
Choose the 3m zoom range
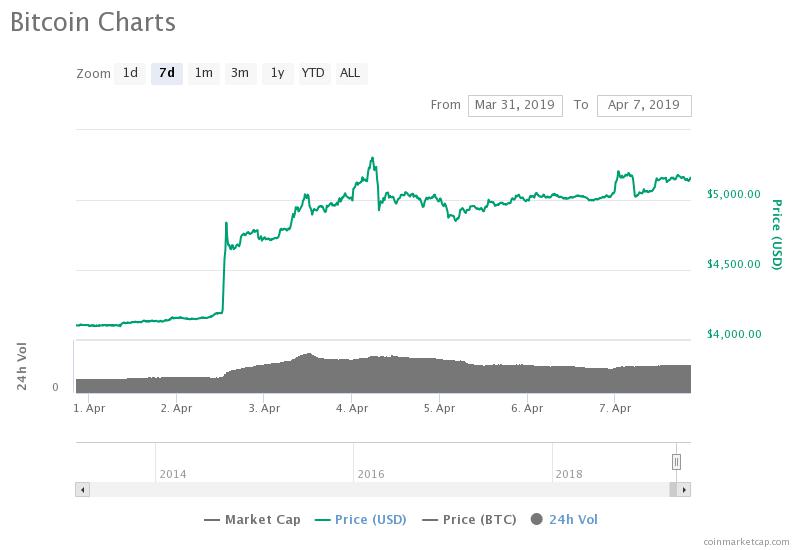(240, 73)
